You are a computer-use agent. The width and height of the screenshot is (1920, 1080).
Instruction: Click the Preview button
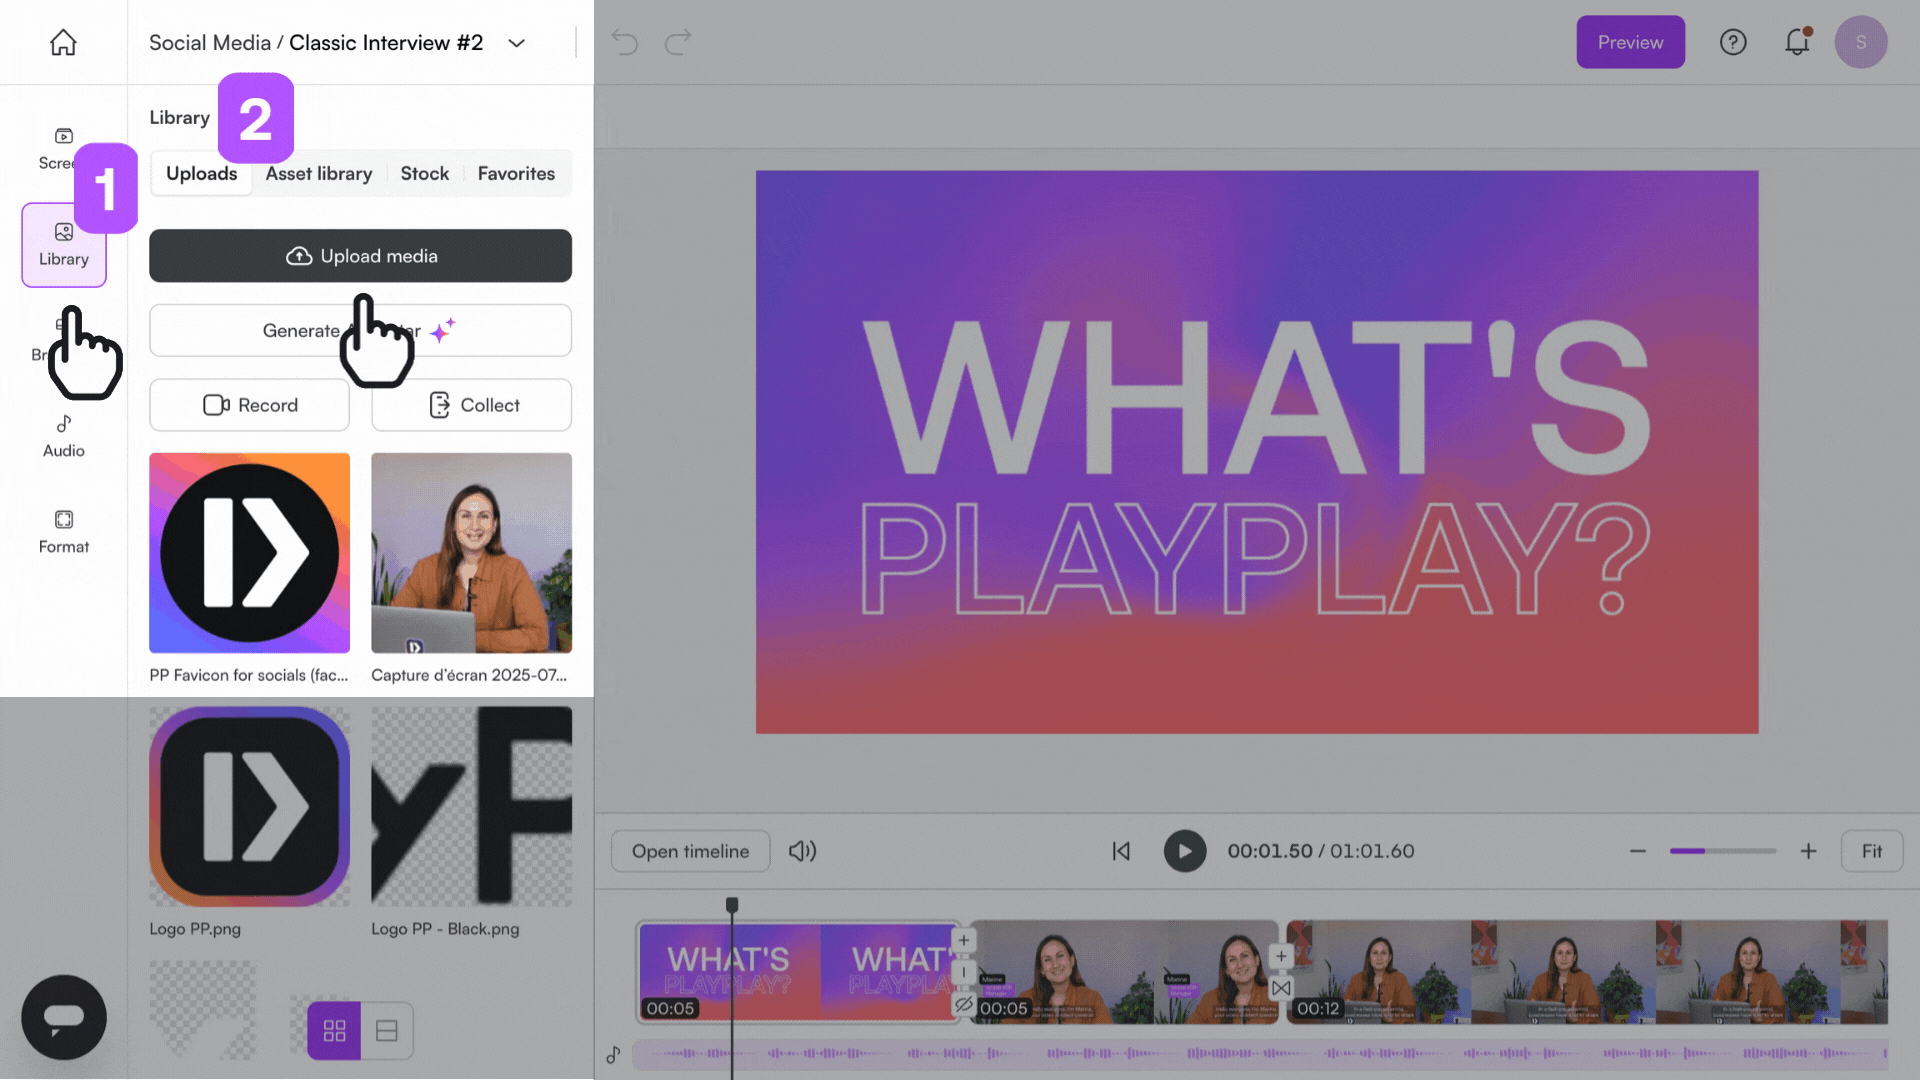click(1630, 42)
